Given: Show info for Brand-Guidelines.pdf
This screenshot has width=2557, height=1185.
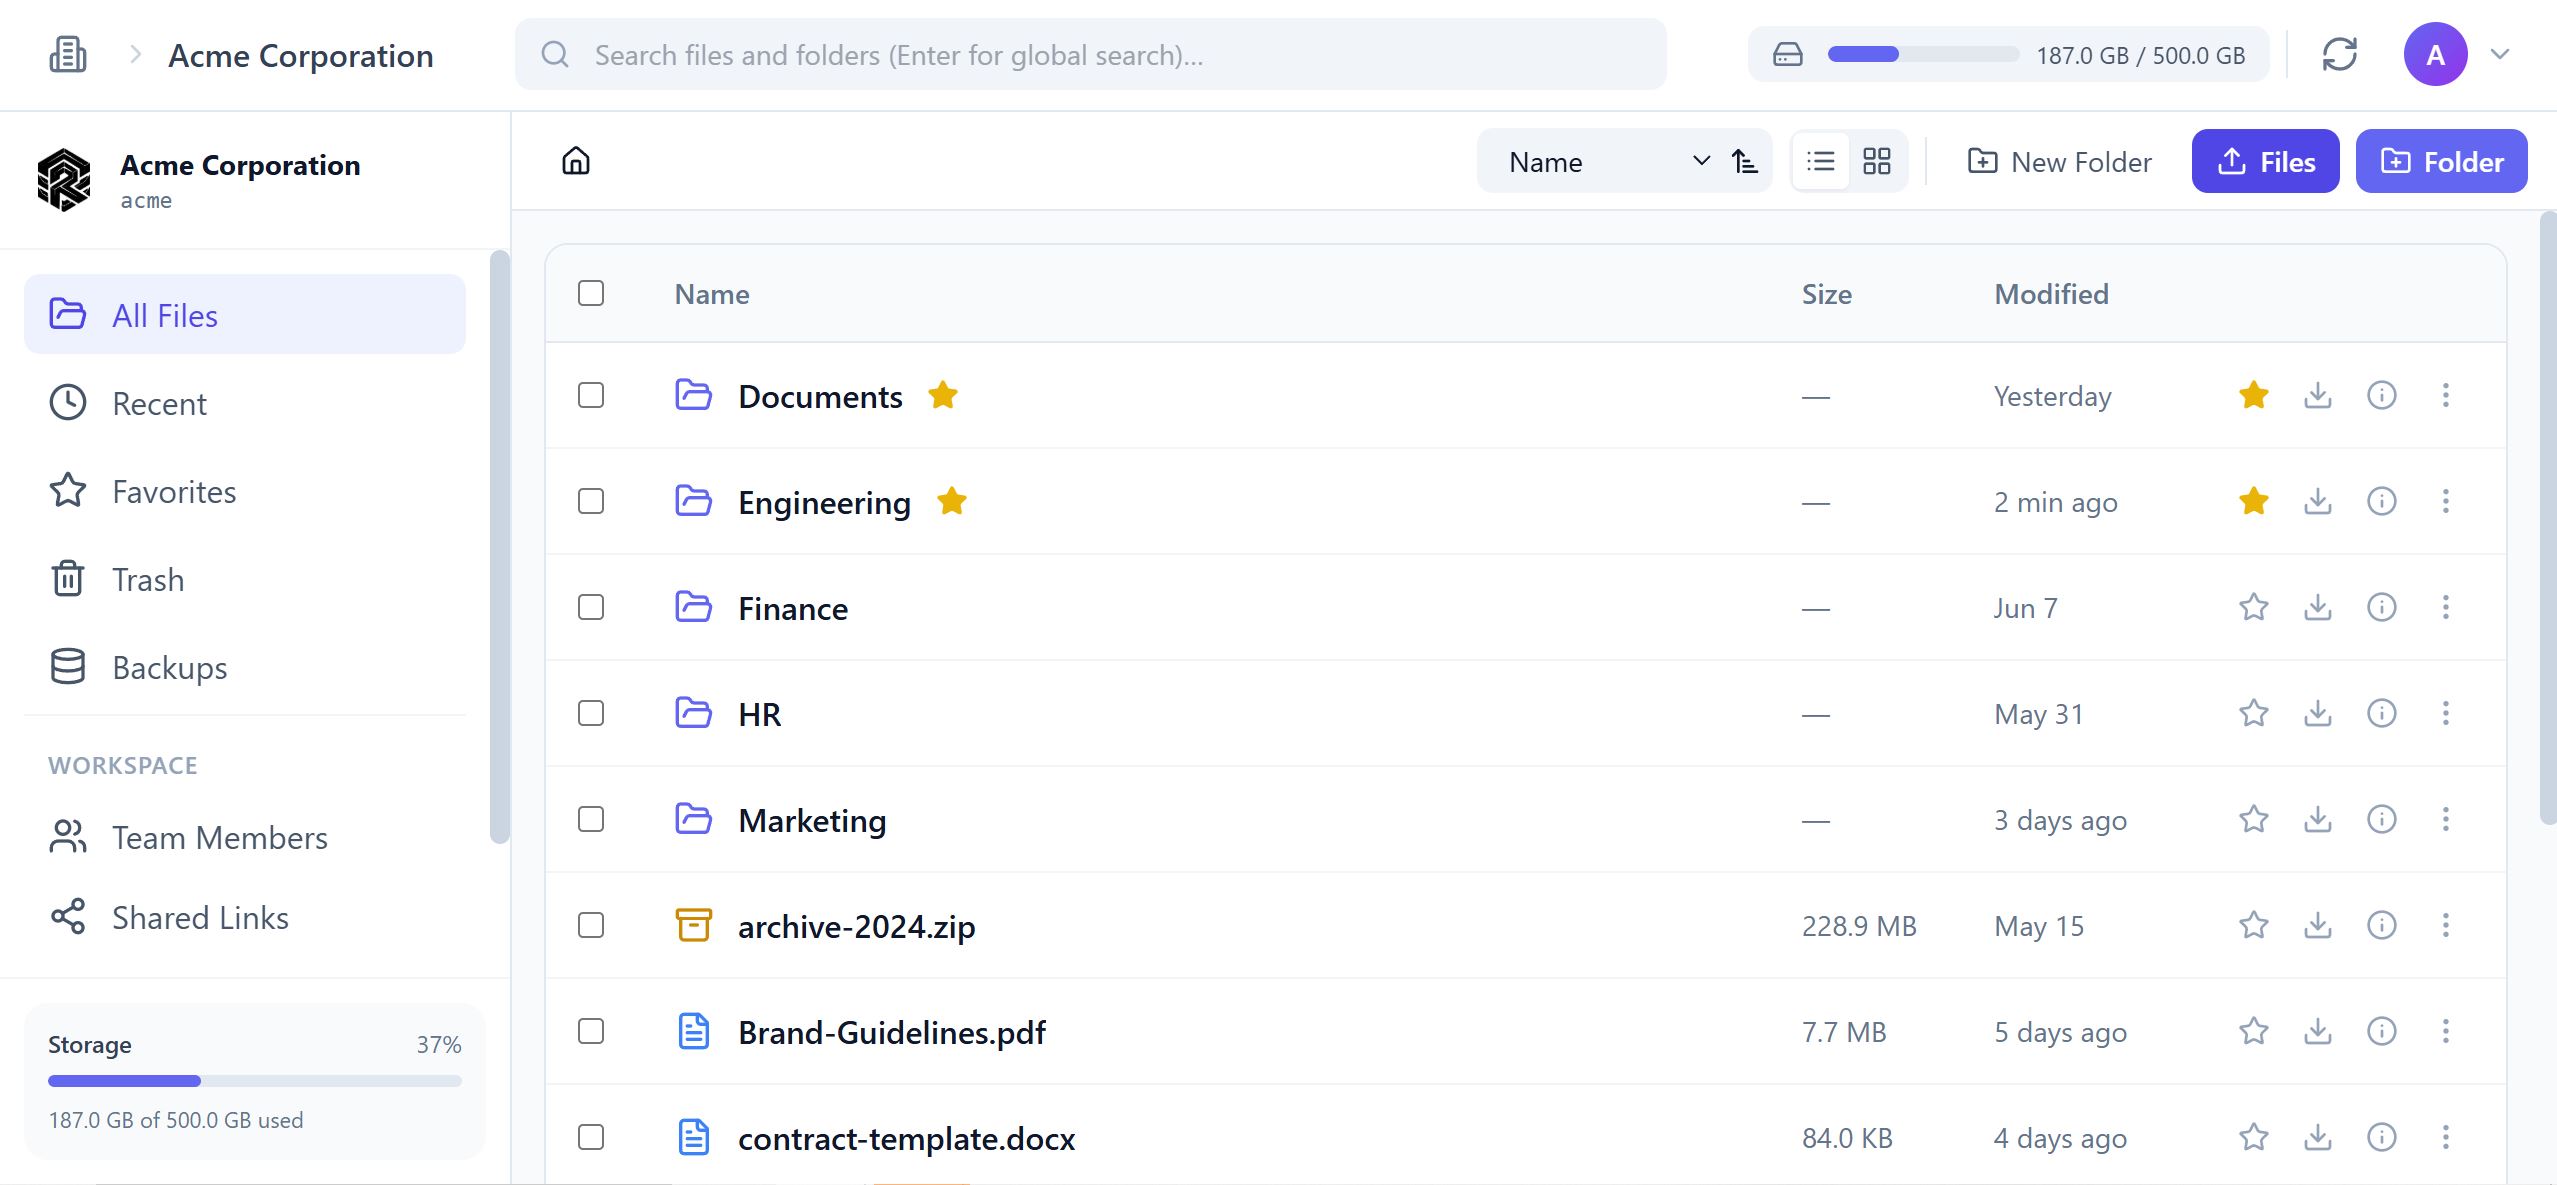Looking at the screenshot, I should point(2382,1031).
